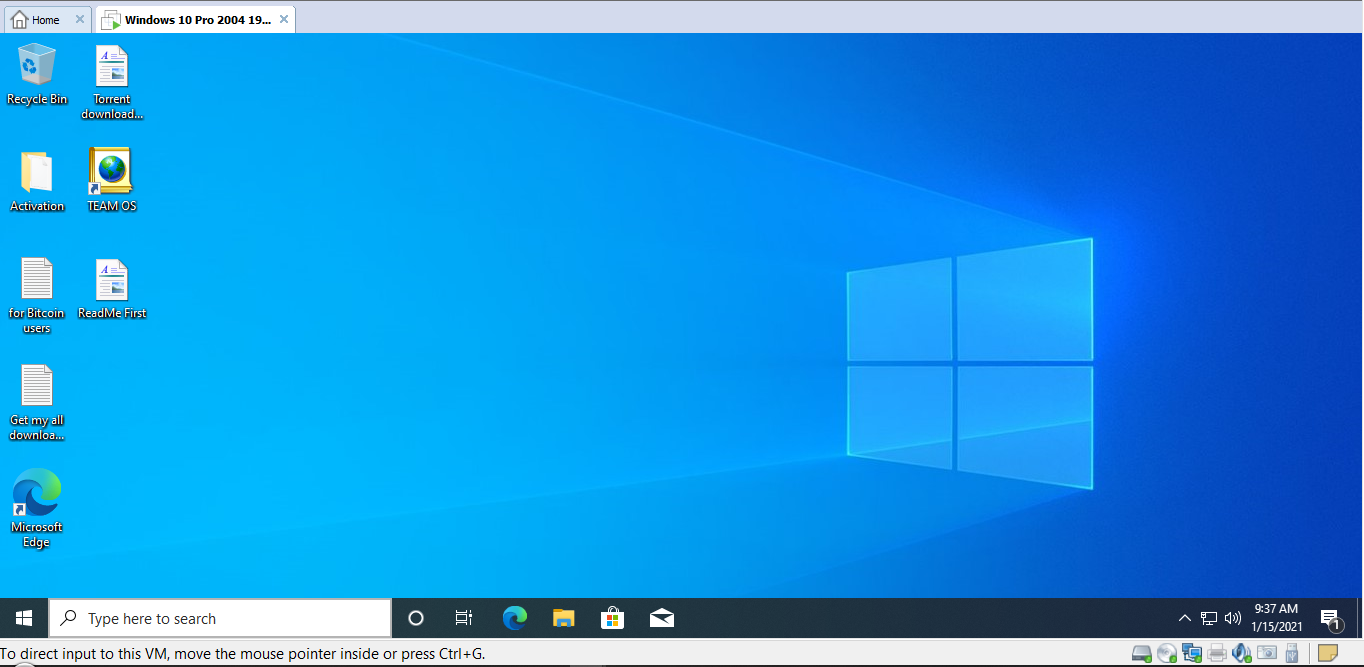Open File Explorer from the taskbar

tap(564, 618)
